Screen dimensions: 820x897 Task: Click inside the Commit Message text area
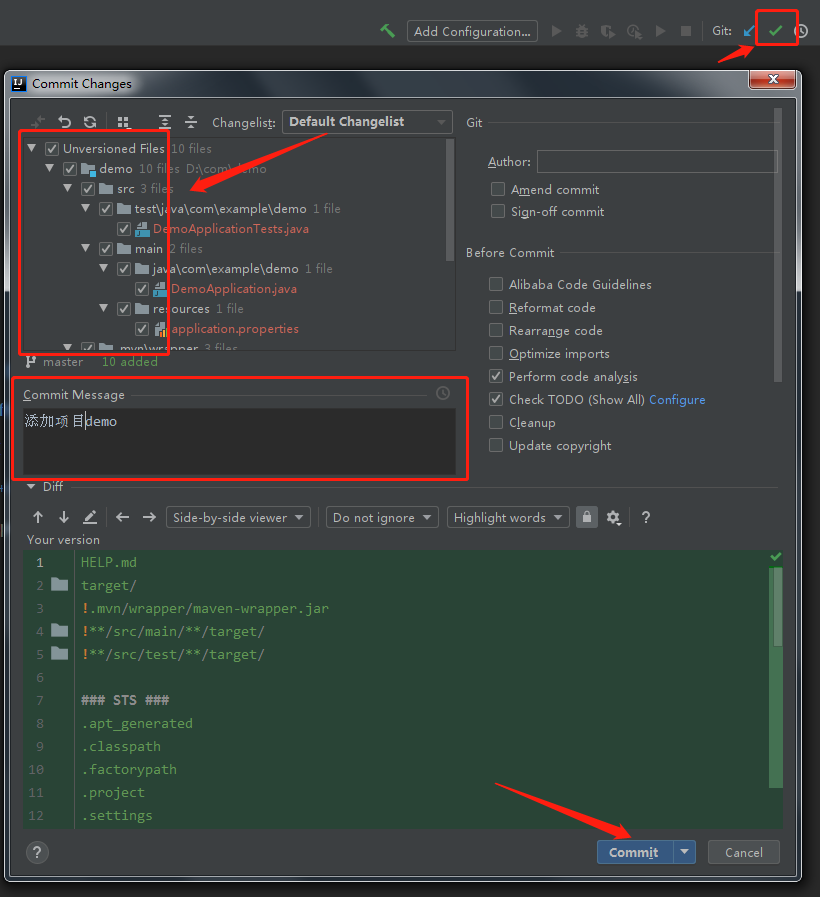click(239, 440)
